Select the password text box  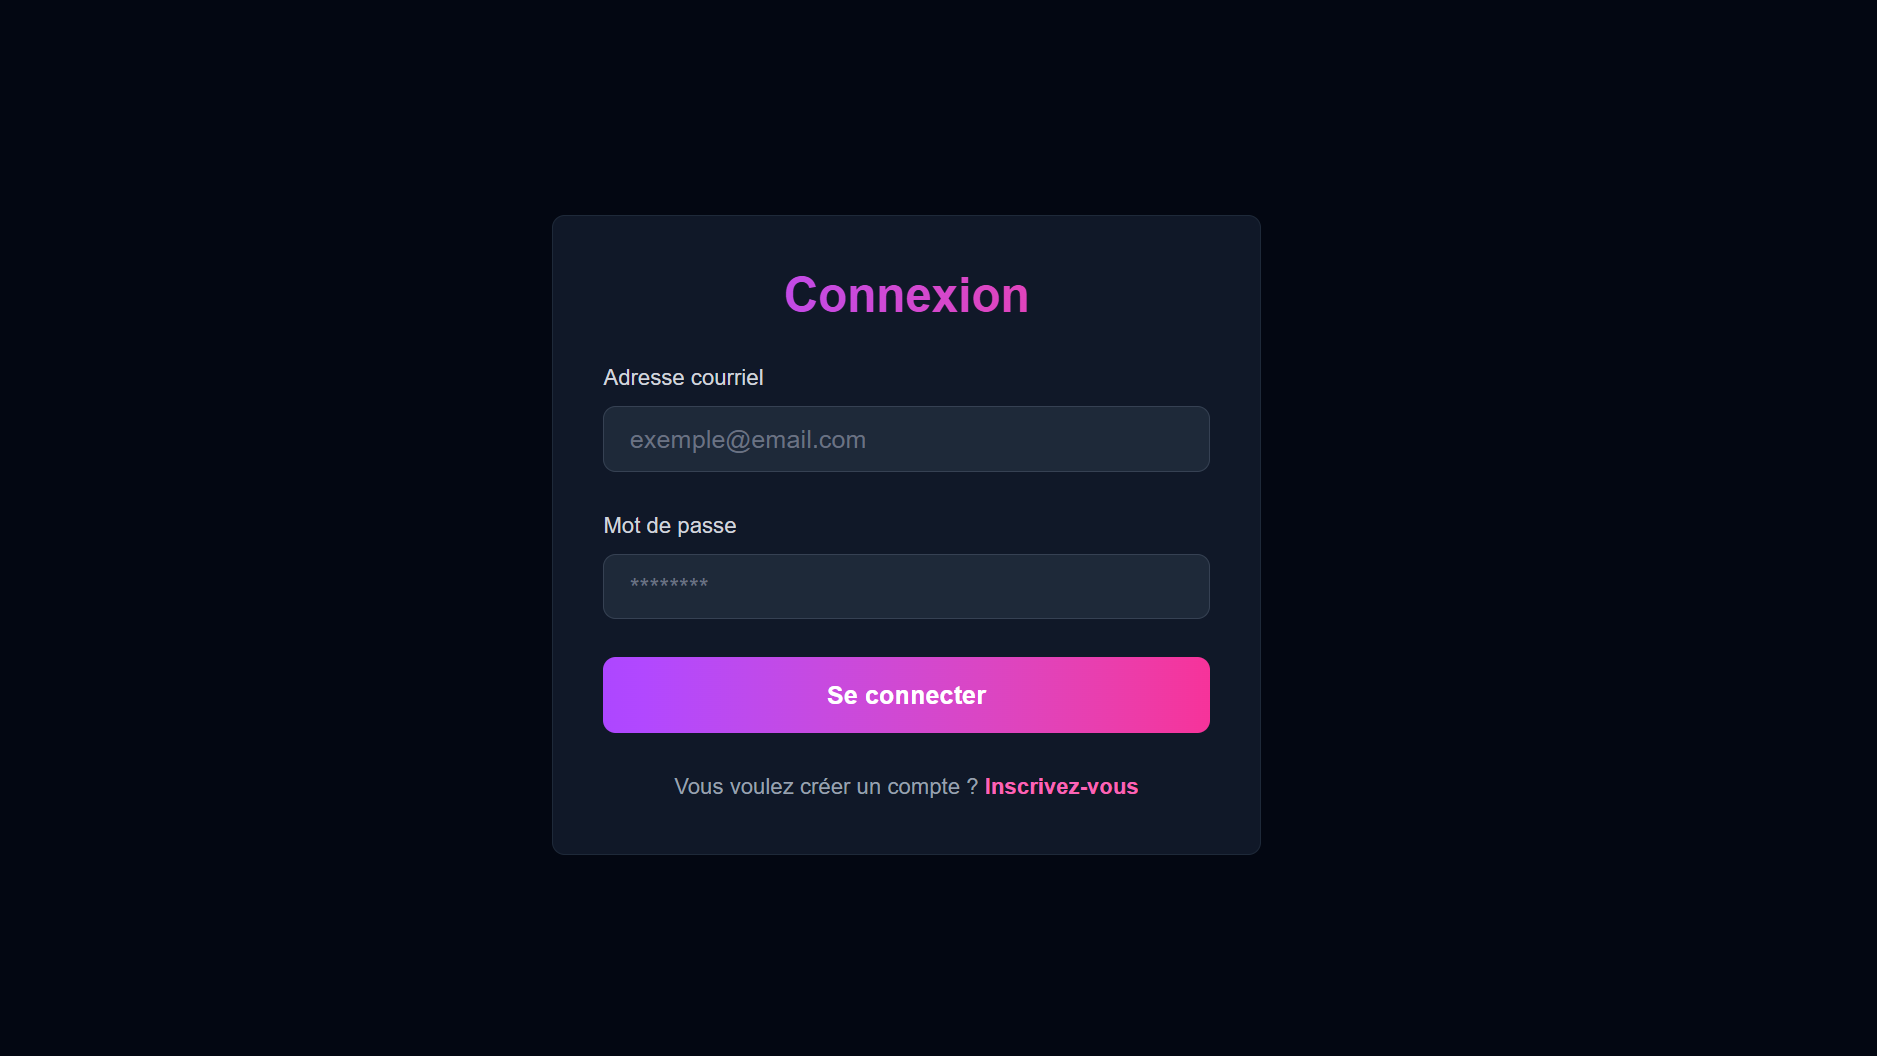tap(905, 586)
